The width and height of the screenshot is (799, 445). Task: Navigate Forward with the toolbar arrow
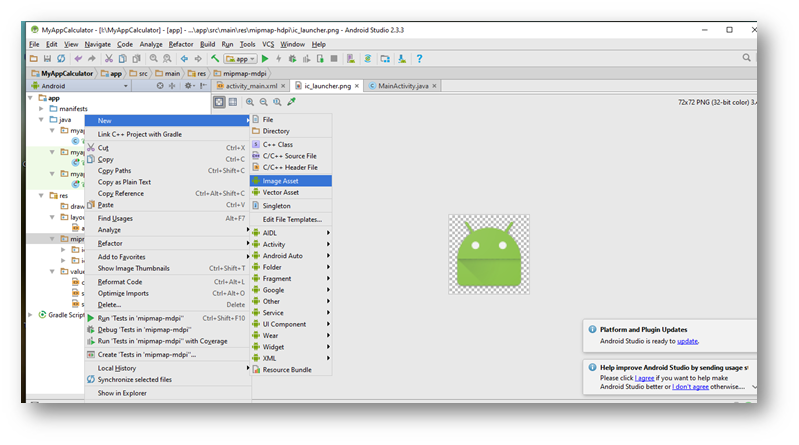pos(198,59)
